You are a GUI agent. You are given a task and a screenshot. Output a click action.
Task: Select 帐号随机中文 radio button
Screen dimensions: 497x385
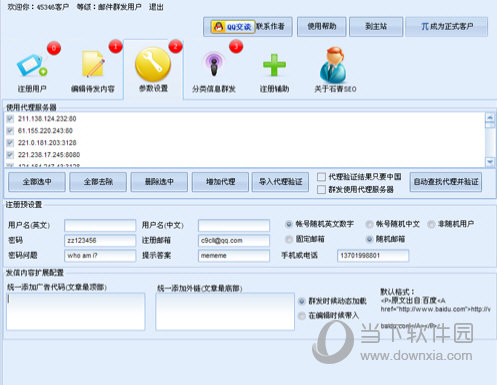pyautogui.click(x=369, y=224)
